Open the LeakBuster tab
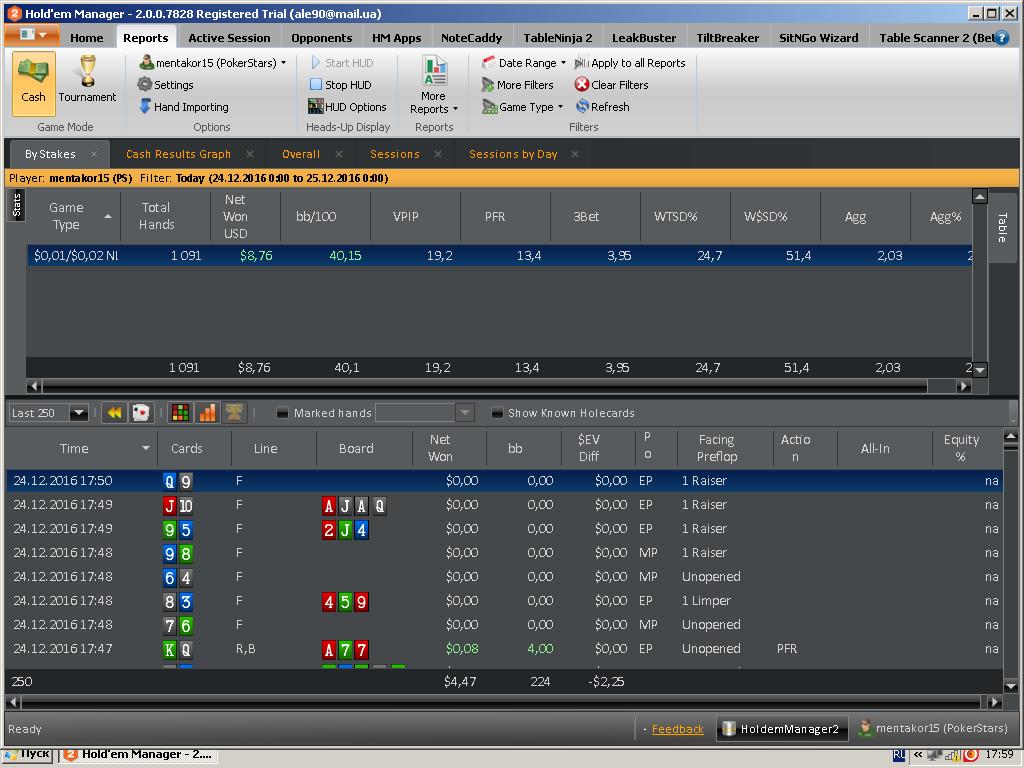 (644, 38)
